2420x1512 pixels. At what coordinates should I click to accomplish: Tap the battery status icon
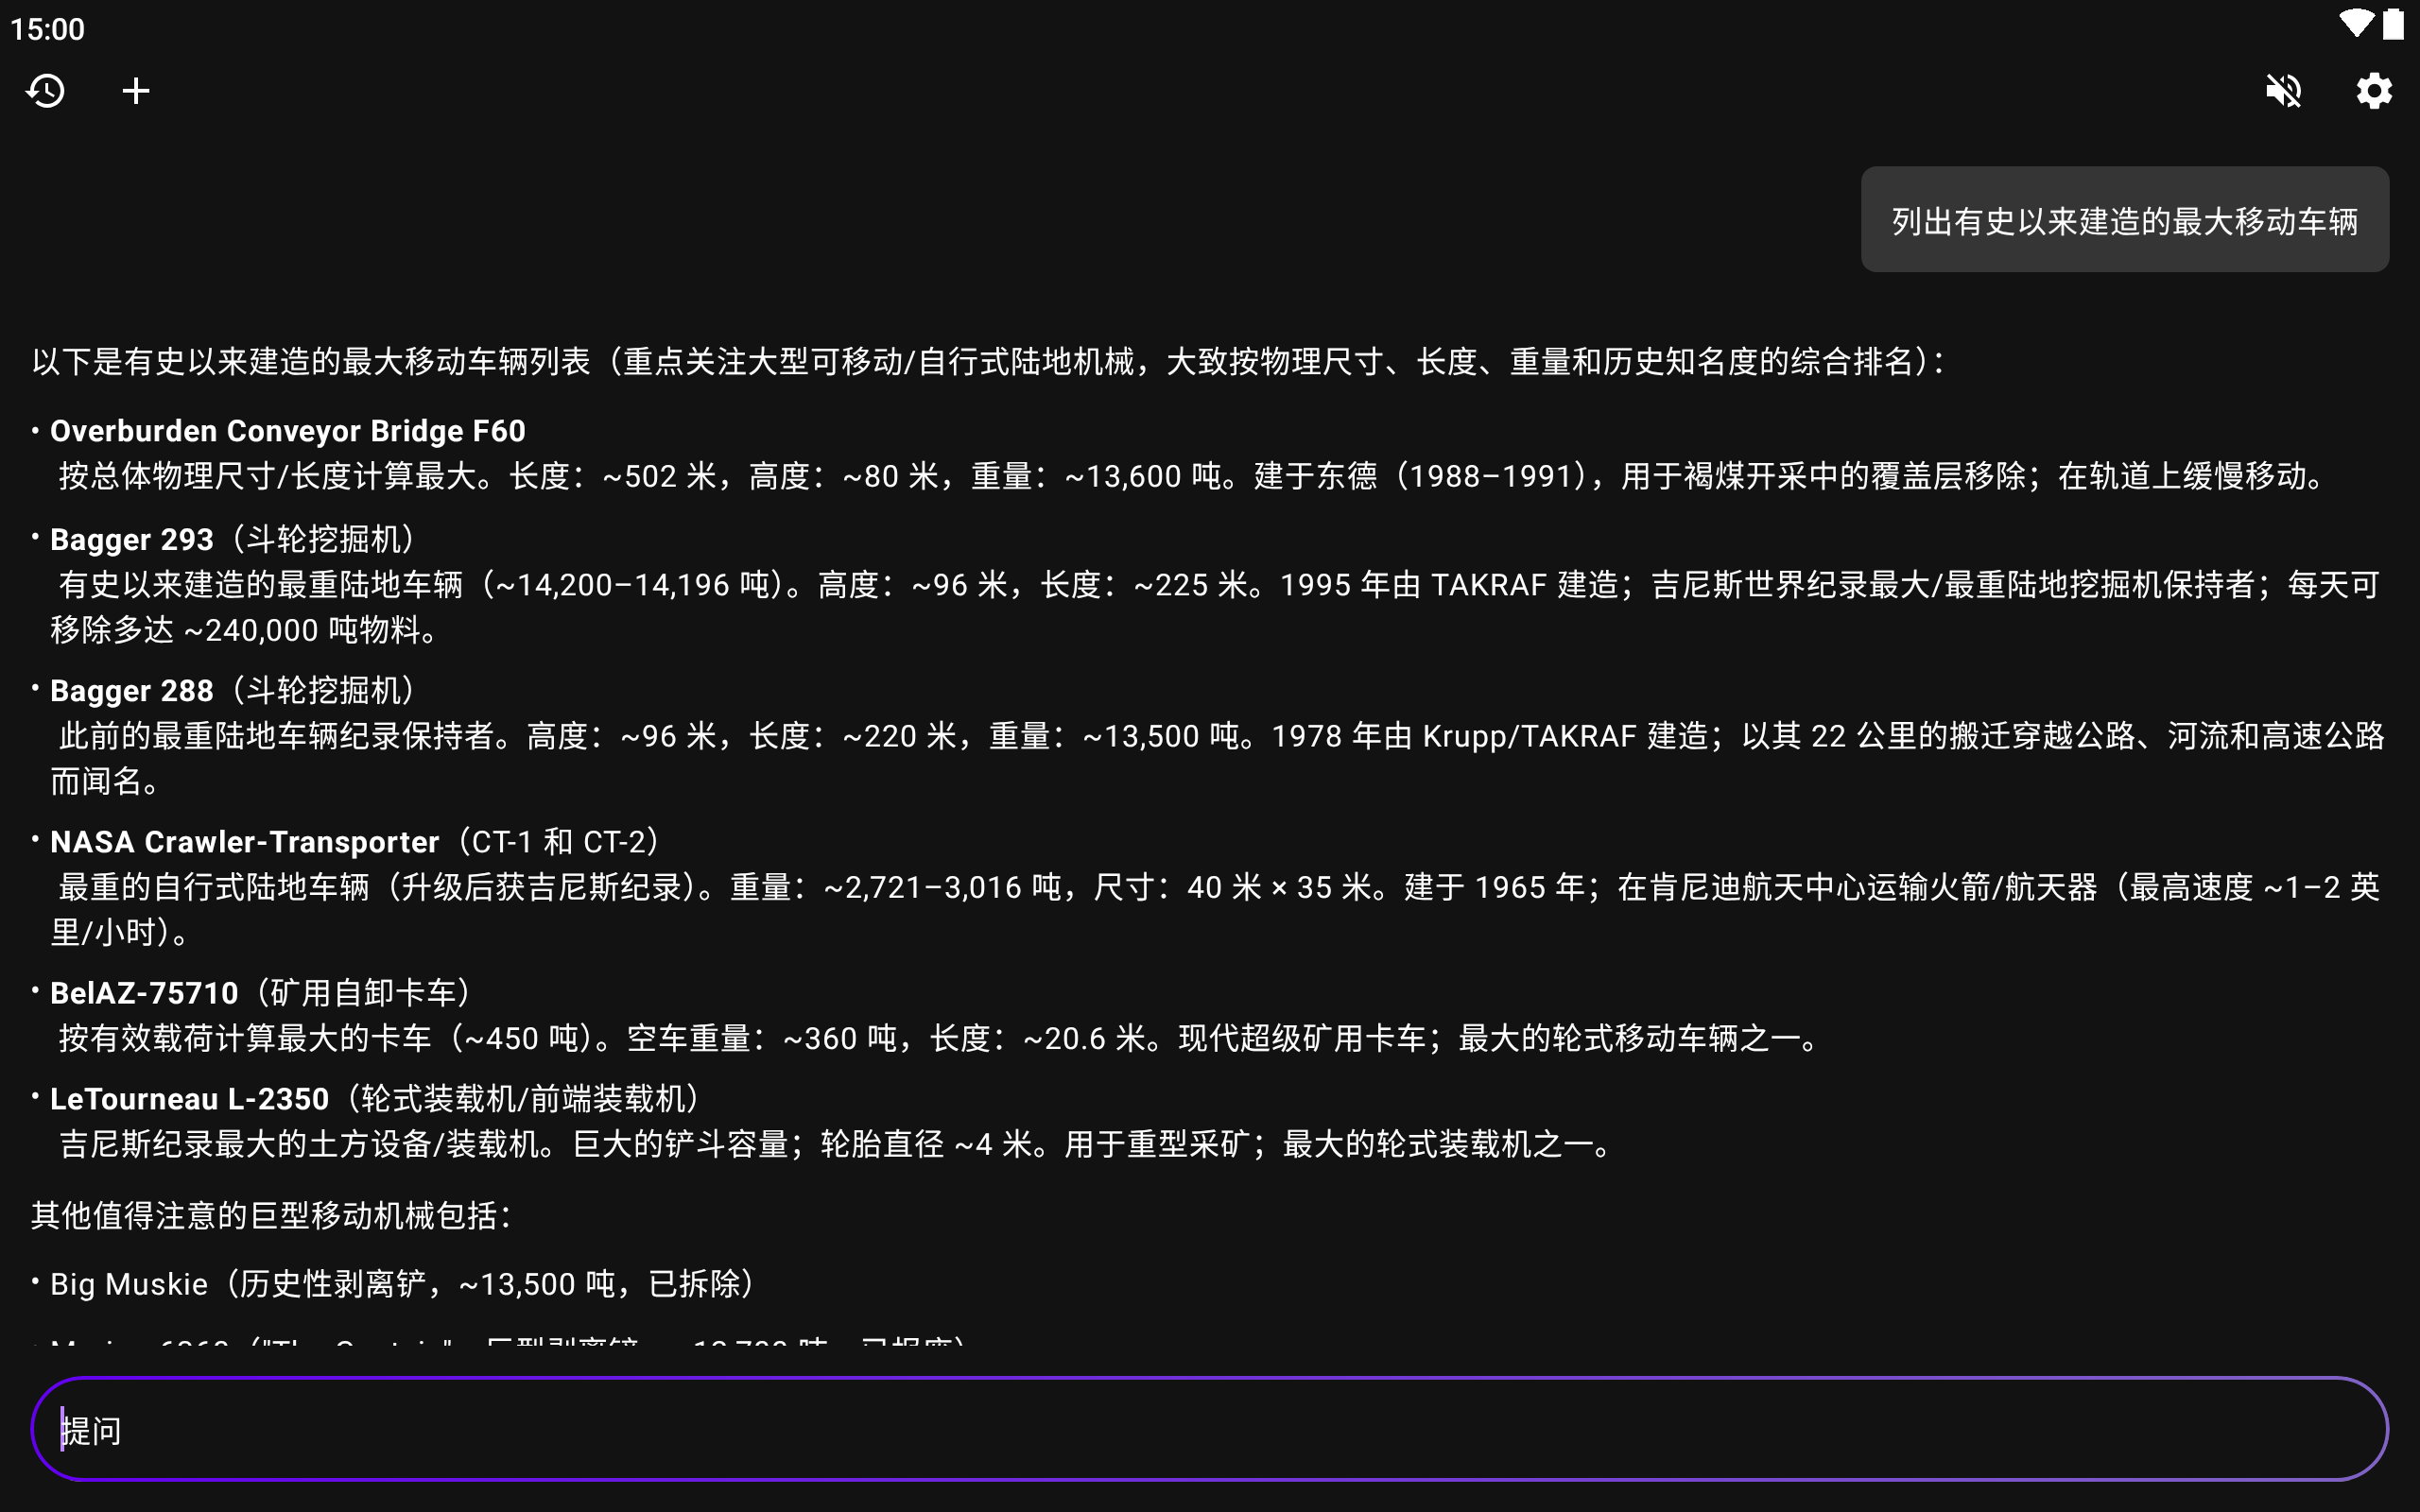pyautogui.click(x=2393, y=24)
